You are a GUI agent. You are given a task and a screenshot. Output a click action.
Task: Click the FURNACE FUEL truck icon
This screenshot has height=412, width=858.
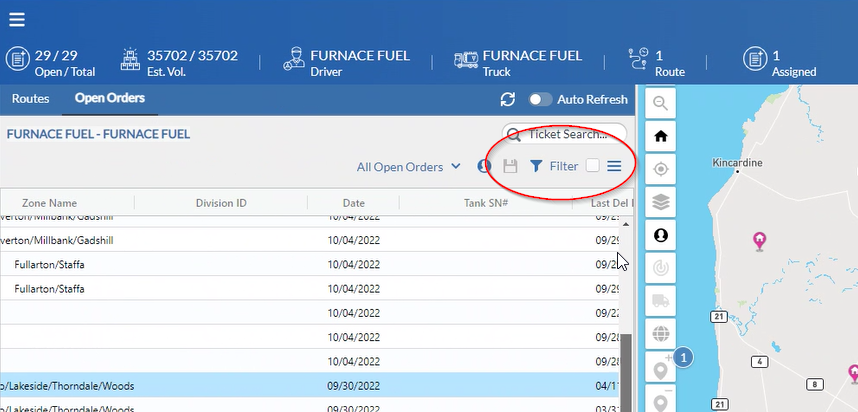click(466, 60)
